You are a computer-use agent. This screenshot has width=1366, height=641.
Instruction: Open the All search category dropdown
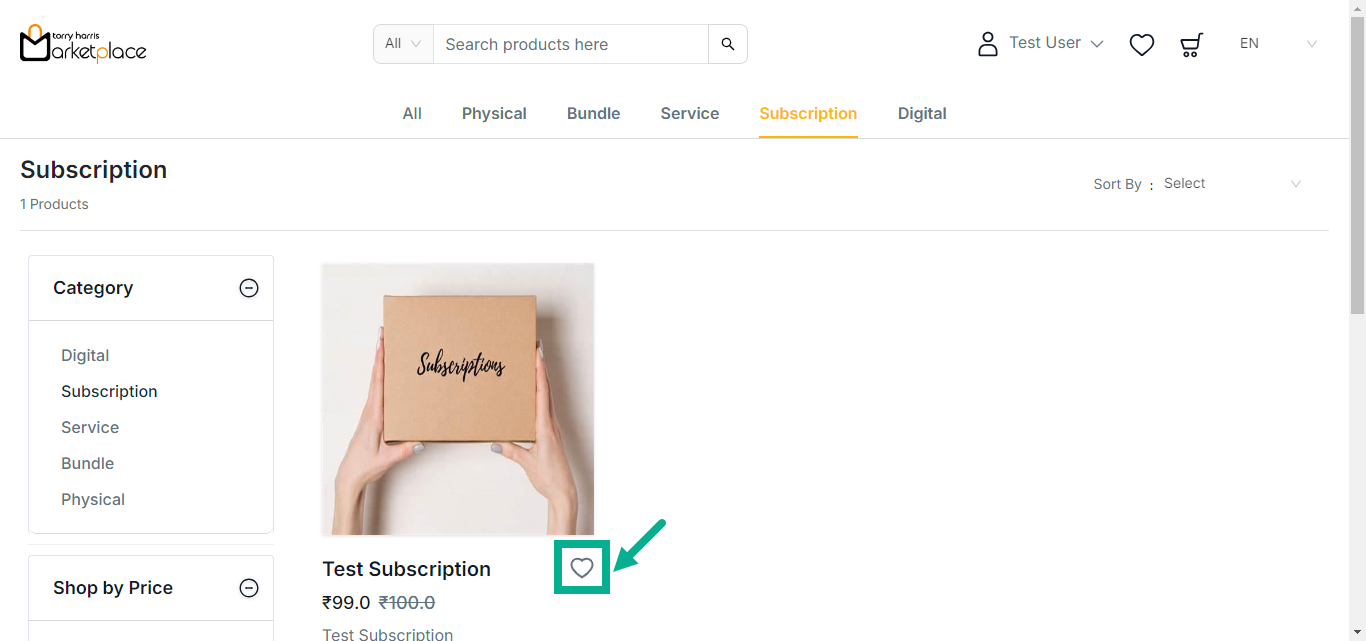[x=403, y=44]
